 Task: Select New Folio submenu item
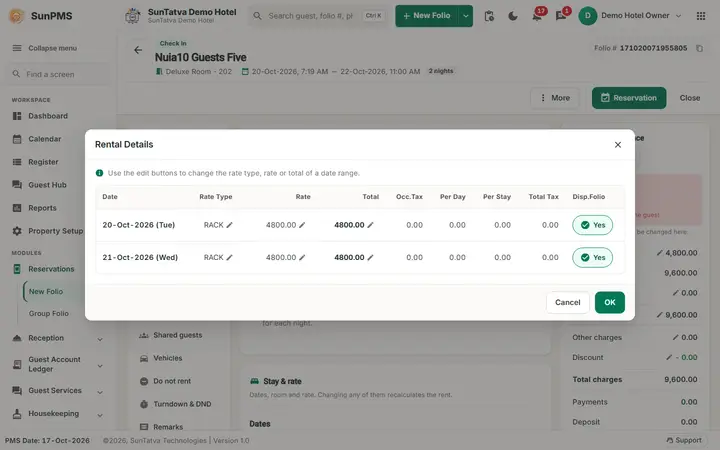click(x=46, y=292)
